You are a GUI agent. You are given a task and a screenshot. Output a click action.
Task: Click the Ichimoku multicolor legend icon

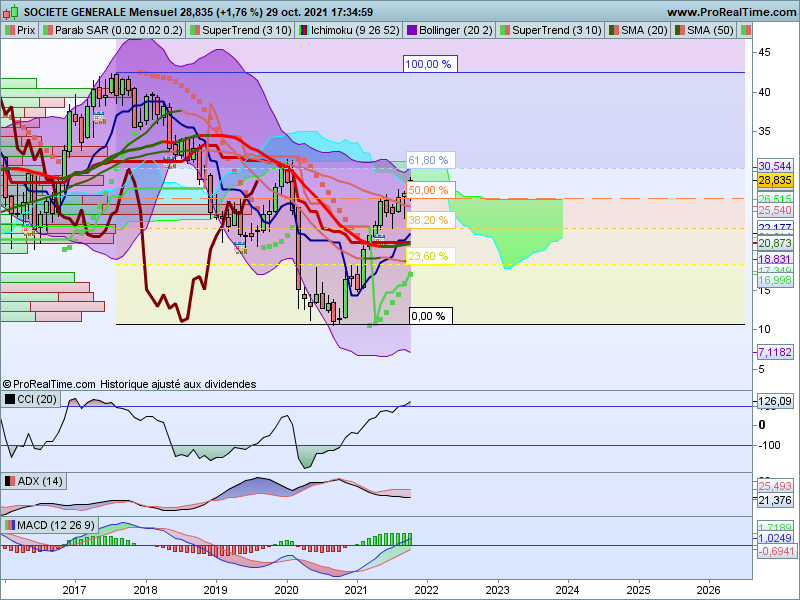tap(304, 30)
